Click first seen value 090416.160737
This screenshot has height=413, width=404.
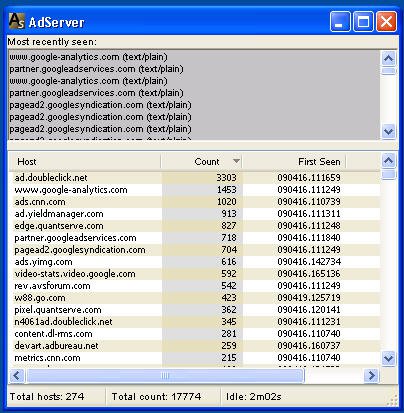[309, 346]
